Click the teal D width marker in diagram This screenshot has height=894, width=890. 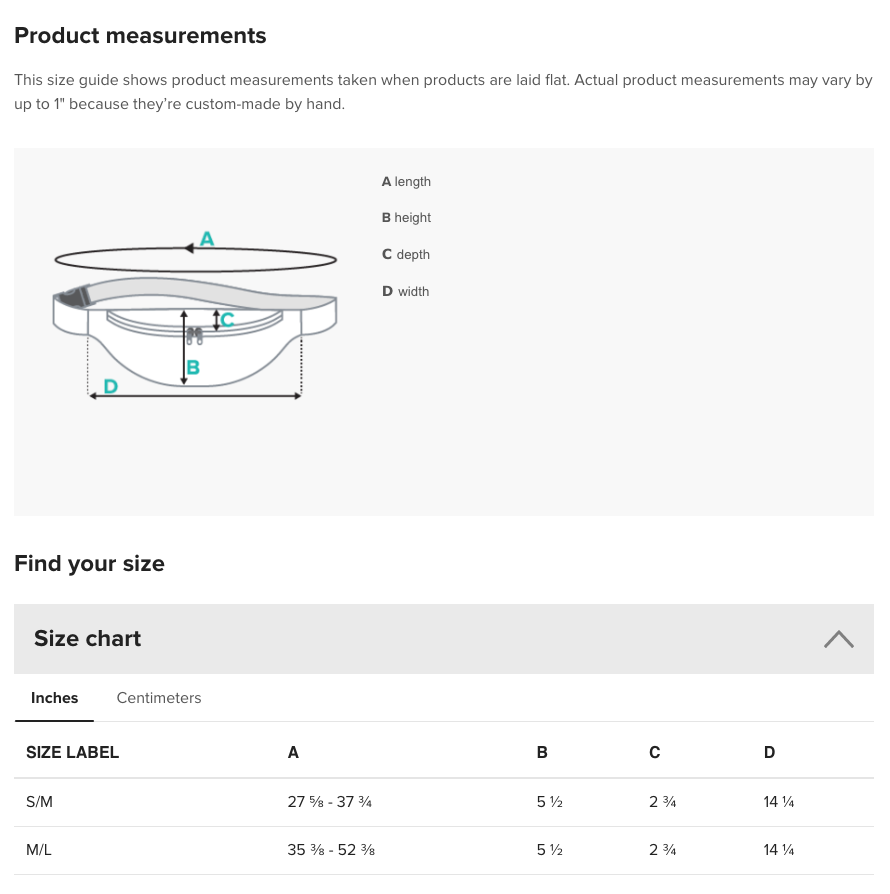[110, 386]
